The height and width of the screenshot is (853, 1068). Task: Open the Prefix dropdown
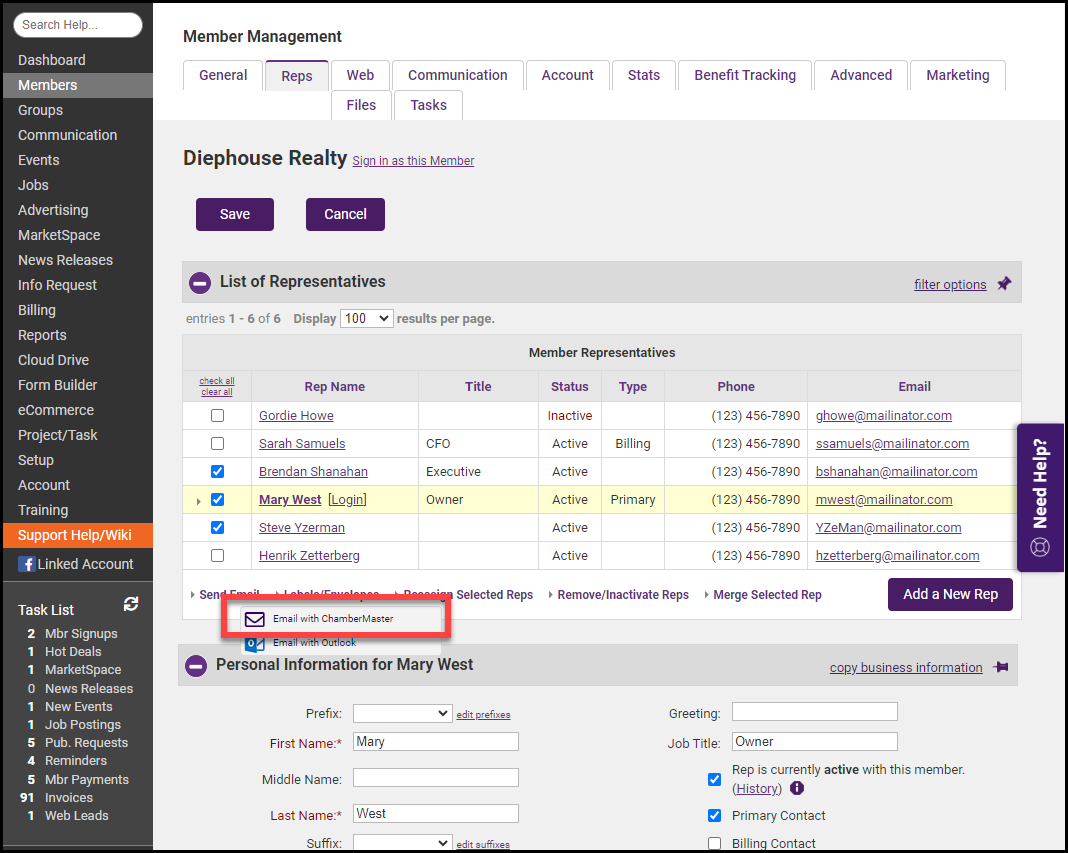(x=402, y=713)
